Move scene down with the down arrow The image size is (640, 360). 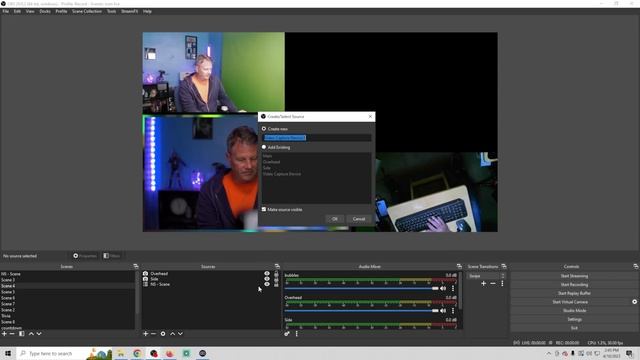pyautogui.click(x=39, y=334)
